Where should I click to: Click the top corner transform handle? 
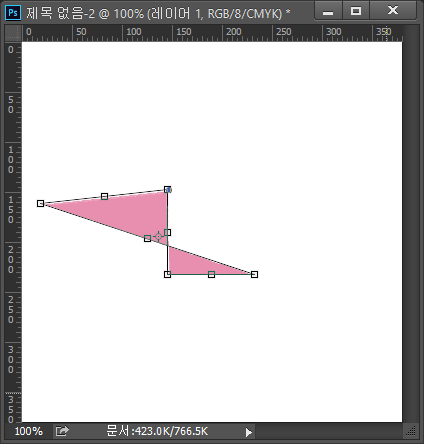168,190
